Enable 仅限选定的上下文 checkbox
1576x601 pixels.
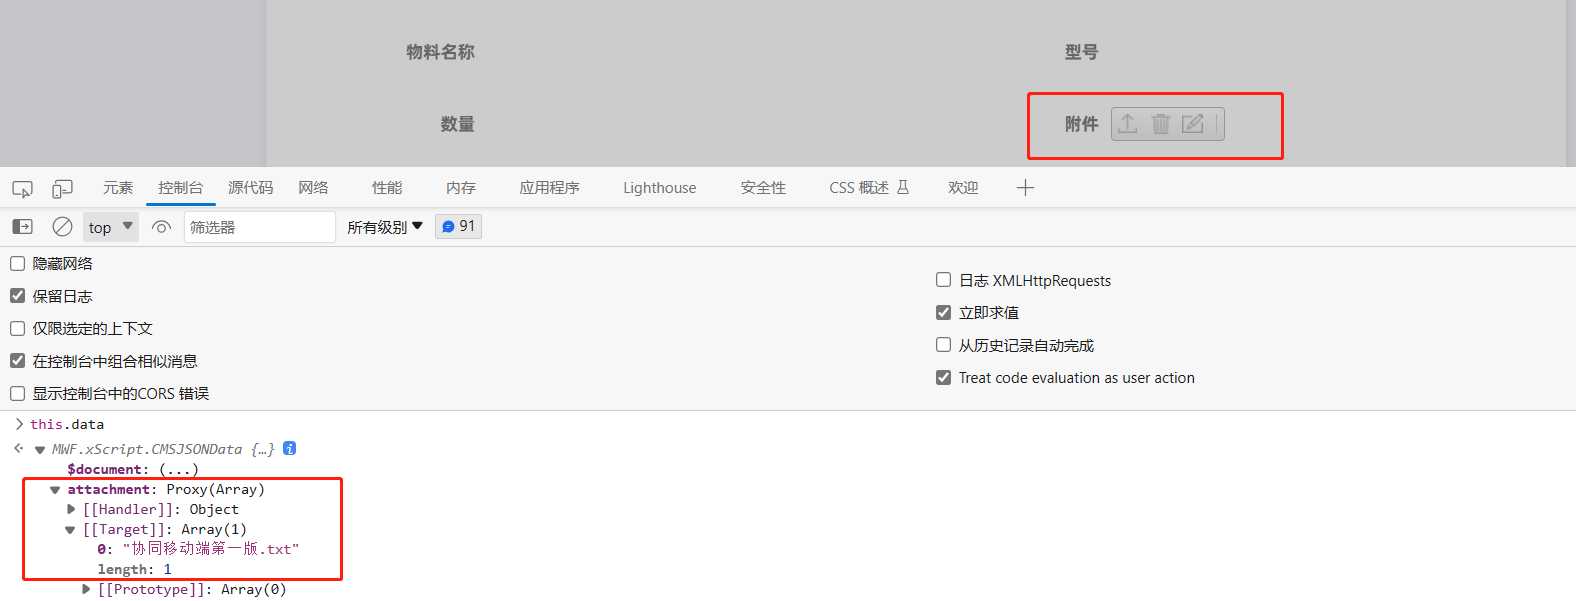coord(17,328)
